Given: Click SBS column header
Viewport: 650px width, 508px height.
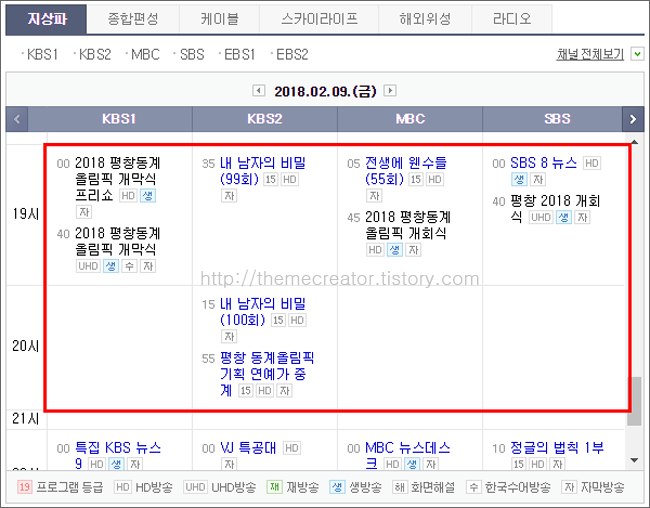Looking at the screenshot, I should point(557,119).
